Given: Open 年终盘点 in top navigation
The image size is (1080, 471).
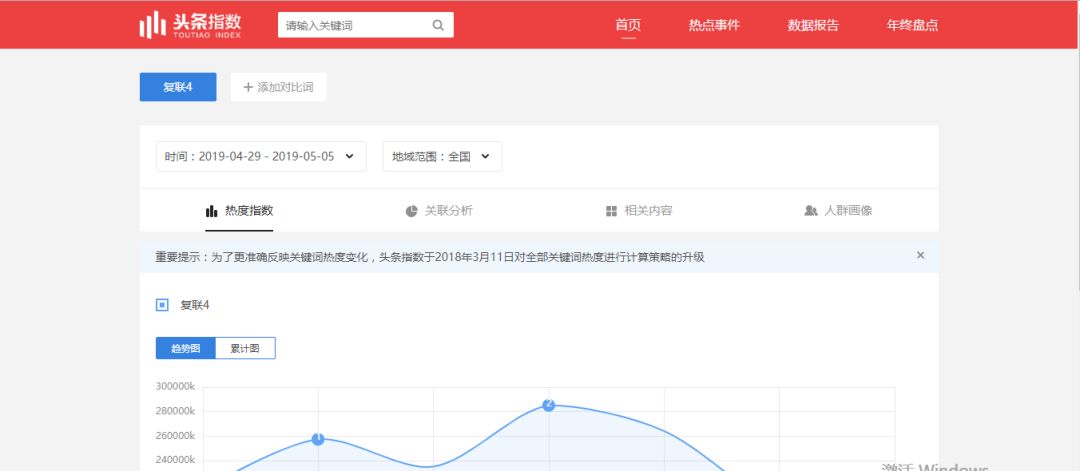Looking at the screenshot, I should 913,25.
